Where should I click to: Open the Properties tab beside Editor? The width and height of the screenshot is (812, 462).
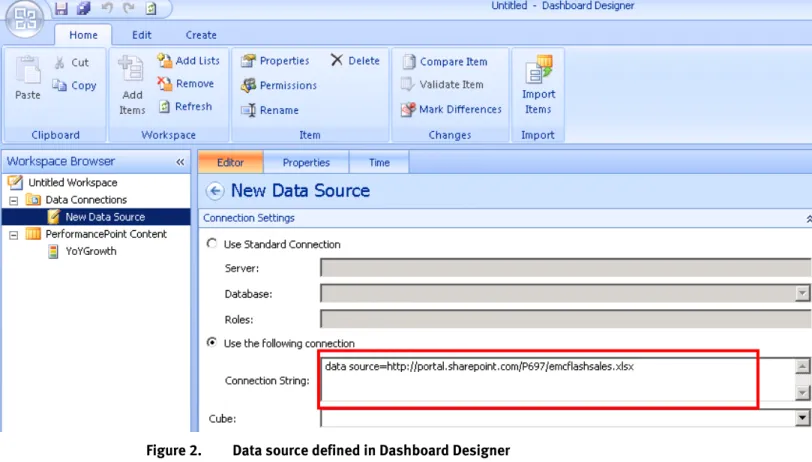click(306, 162)
